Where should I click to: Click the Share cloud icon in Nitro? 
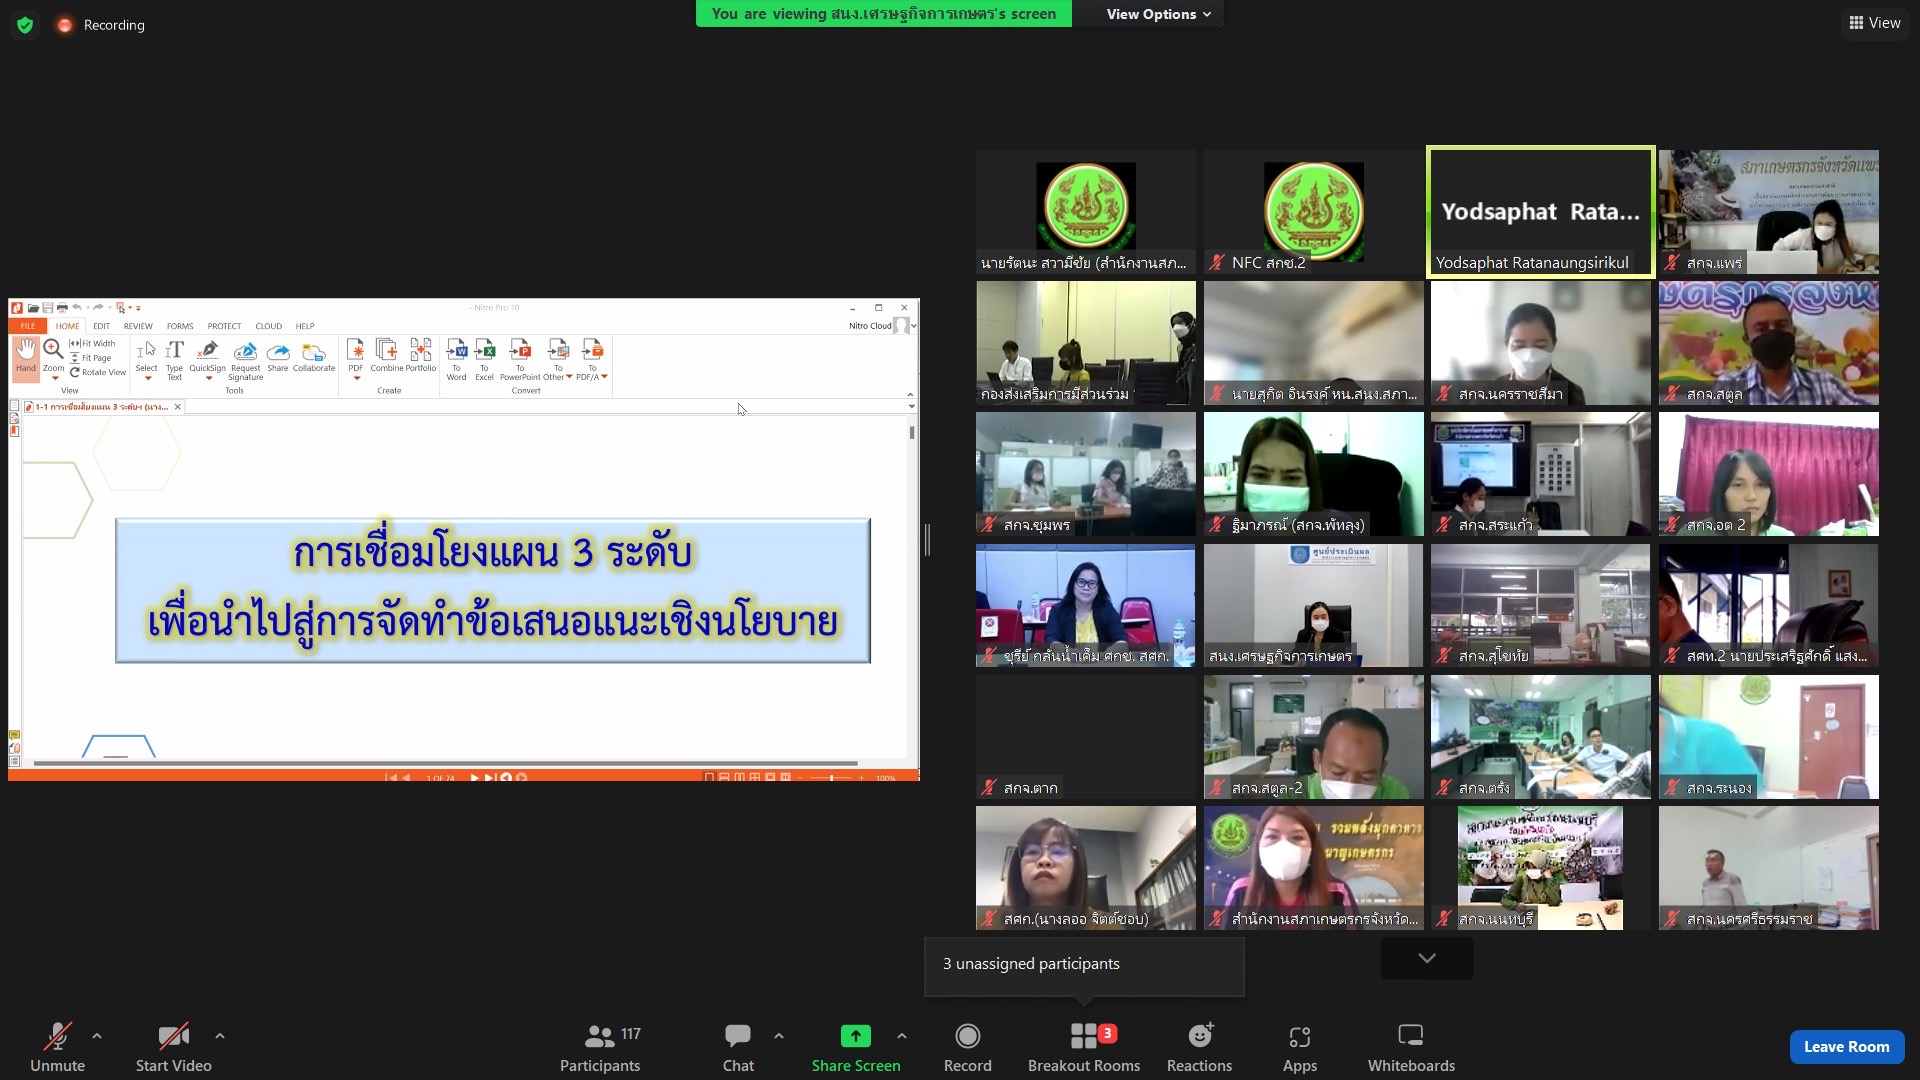[278, 356]
